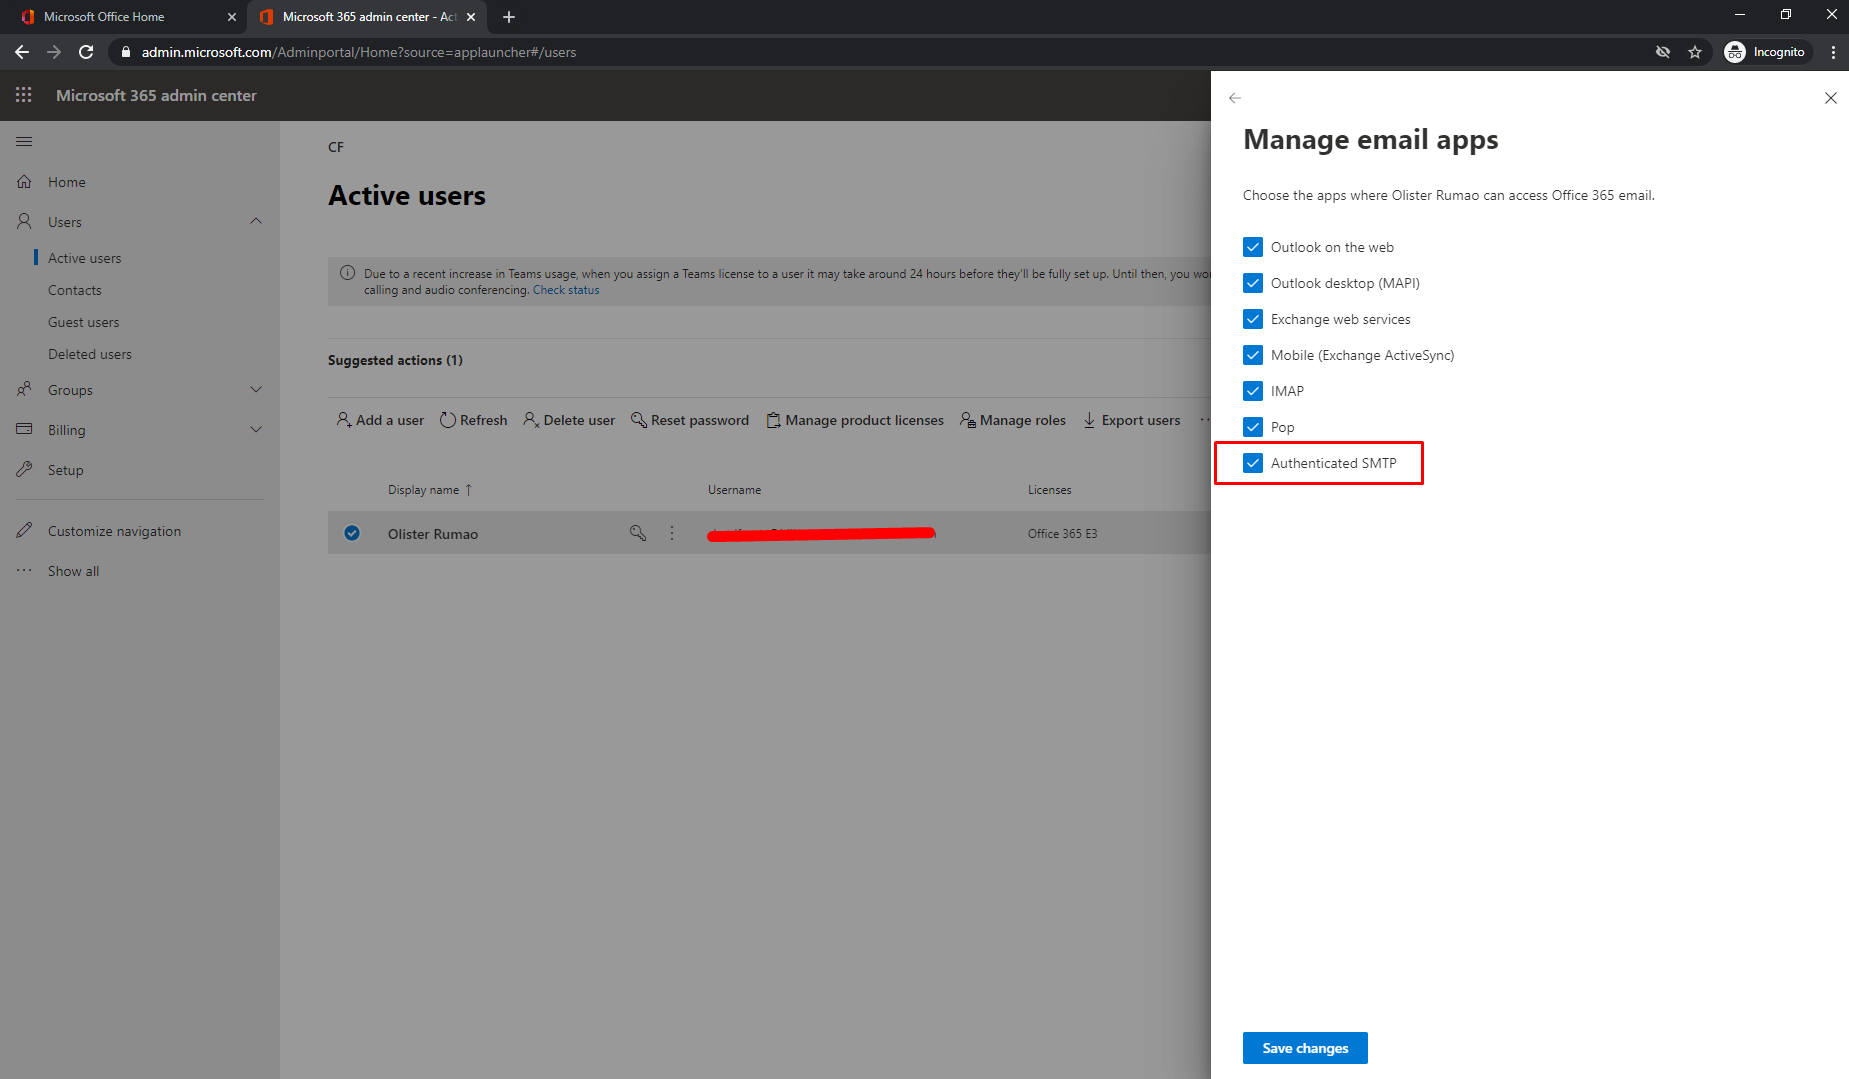The height and width of the screenshot is (1079, 1849).
Task: Click Export users
Action: (1131, 420)
